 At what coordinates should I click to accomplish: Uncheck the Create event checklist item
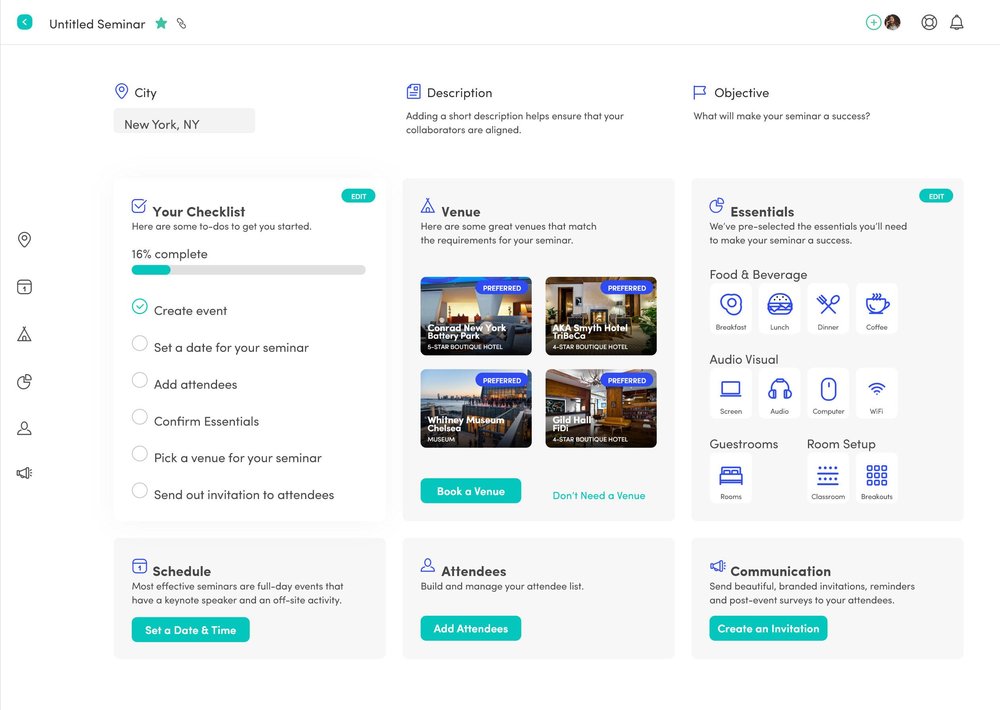pyautogui.click(x=140, y=306)
